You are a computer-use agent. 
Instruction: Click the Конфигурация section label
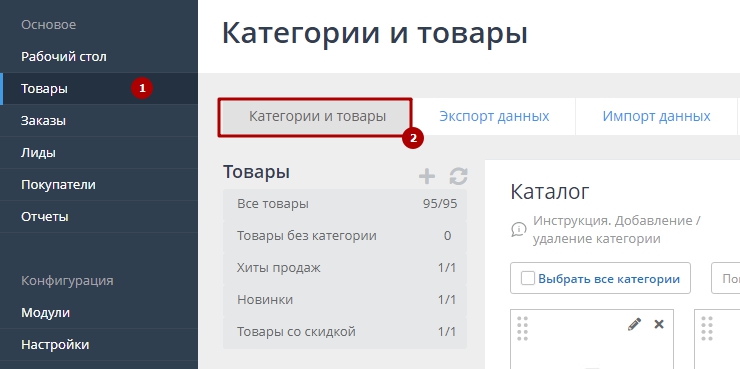67,281
